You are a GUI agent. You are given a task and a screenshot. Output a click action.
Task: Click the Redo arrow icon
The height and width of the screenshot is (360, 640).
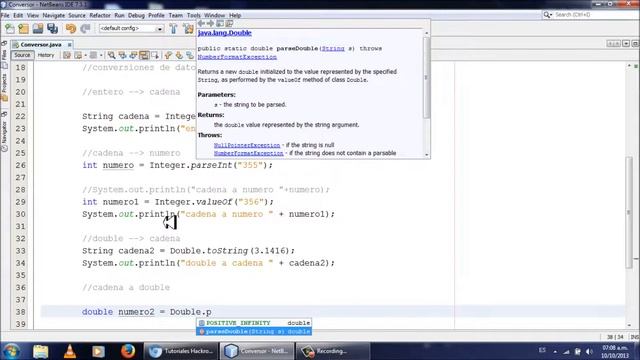click(x=85, y=29)
